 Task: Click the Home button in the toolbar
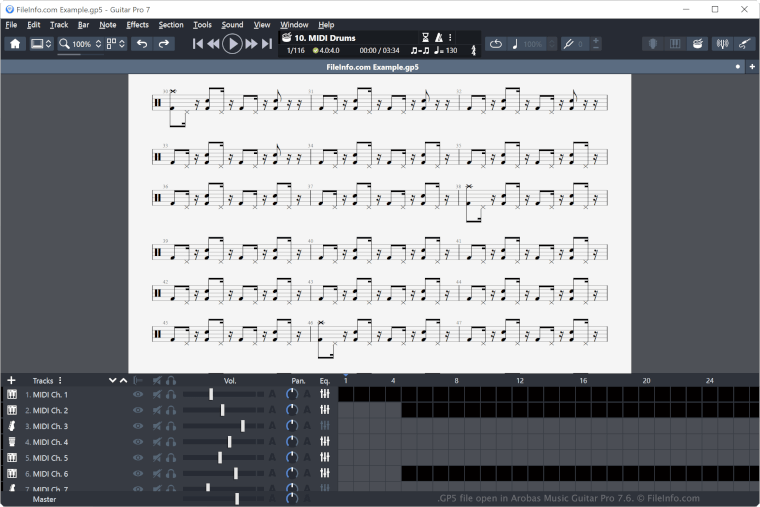pos(15,44)
